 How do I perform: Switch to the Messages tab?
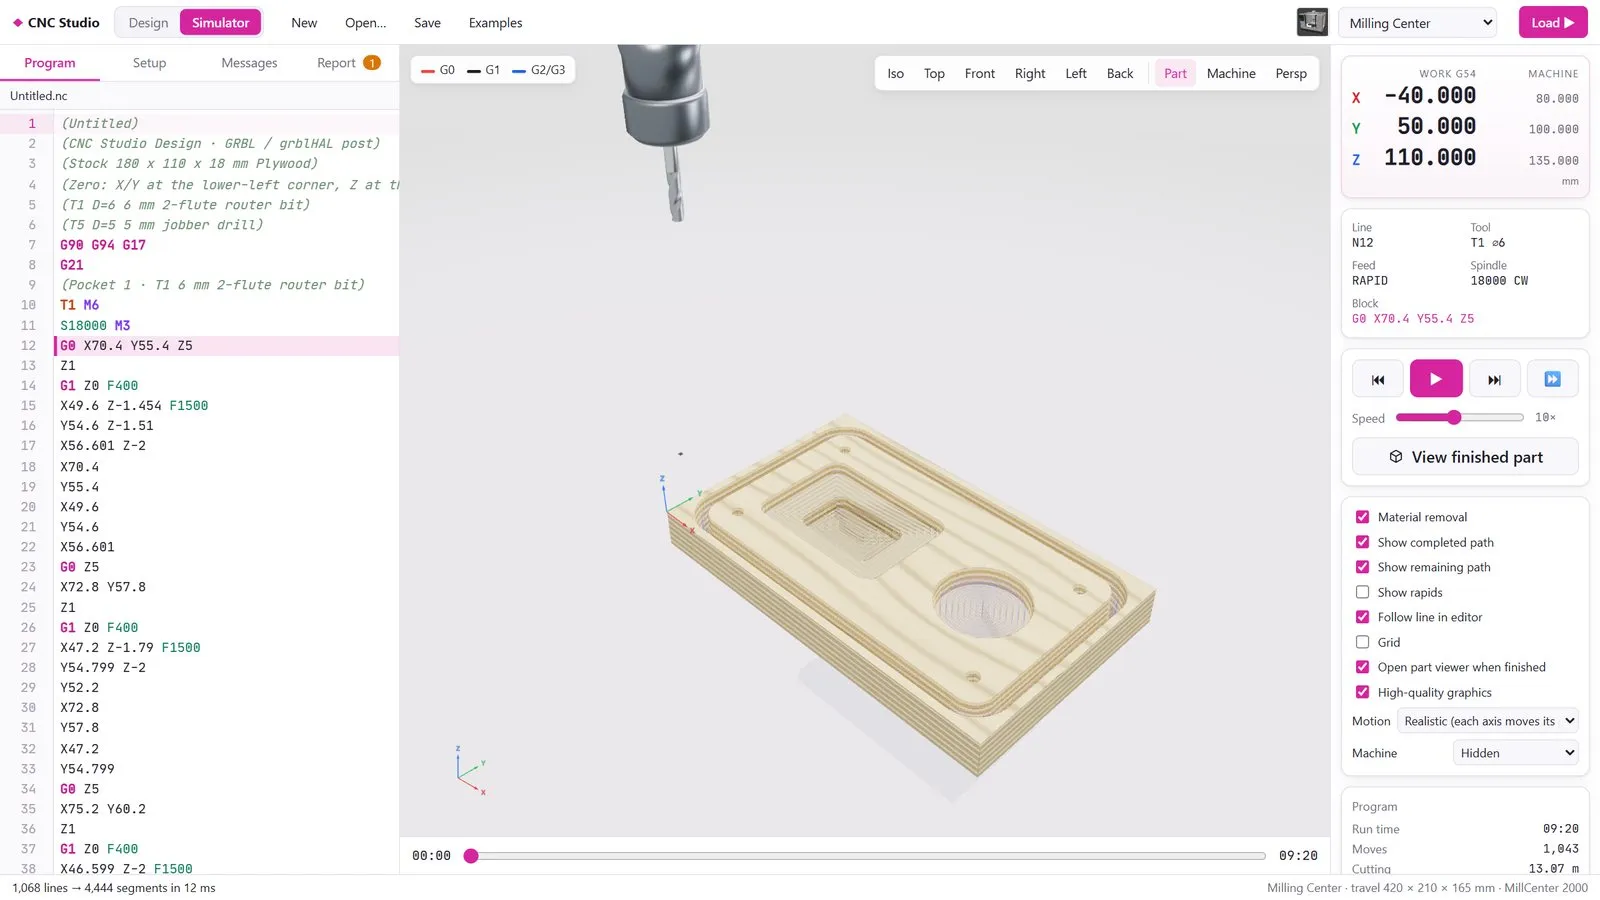pyautogui.click(x=249, y=62)
